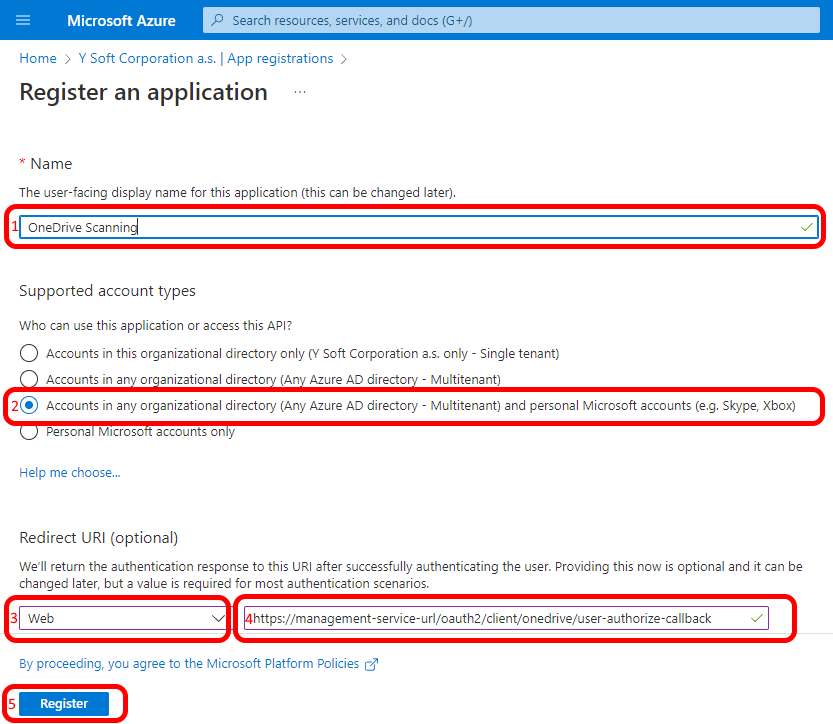Select multitenant and personal accounts option
833x724 pixels.
click(x=29, y=406)
